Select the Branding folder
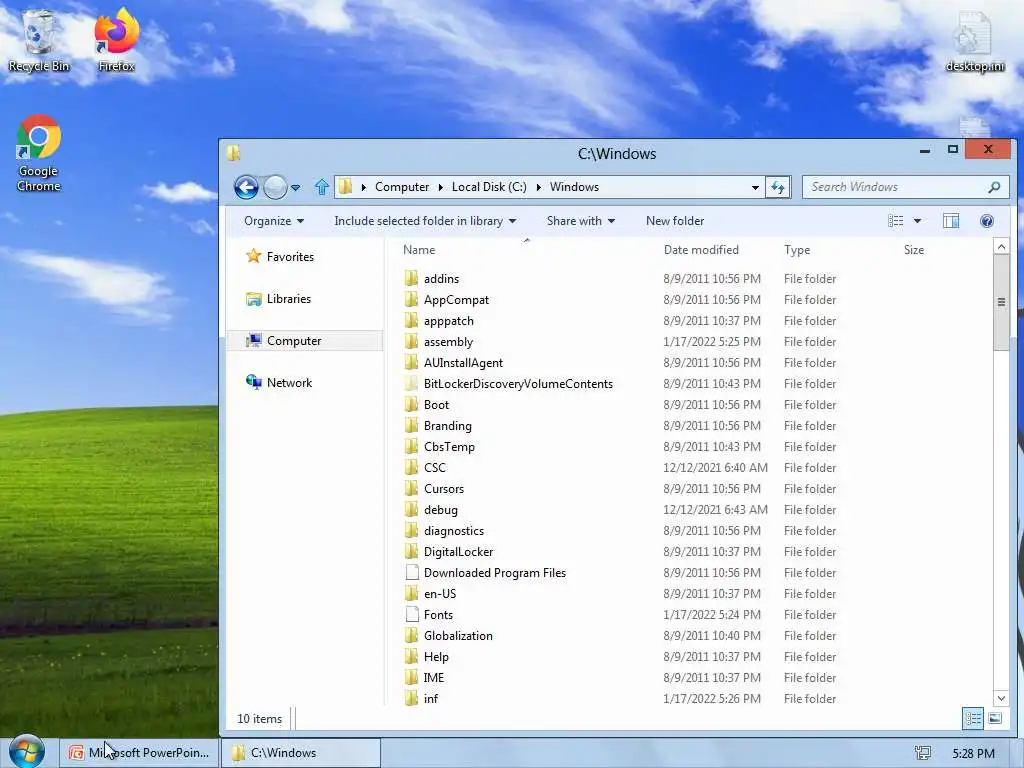Screen dimensions: 1024x768 [x=447, y=426]
